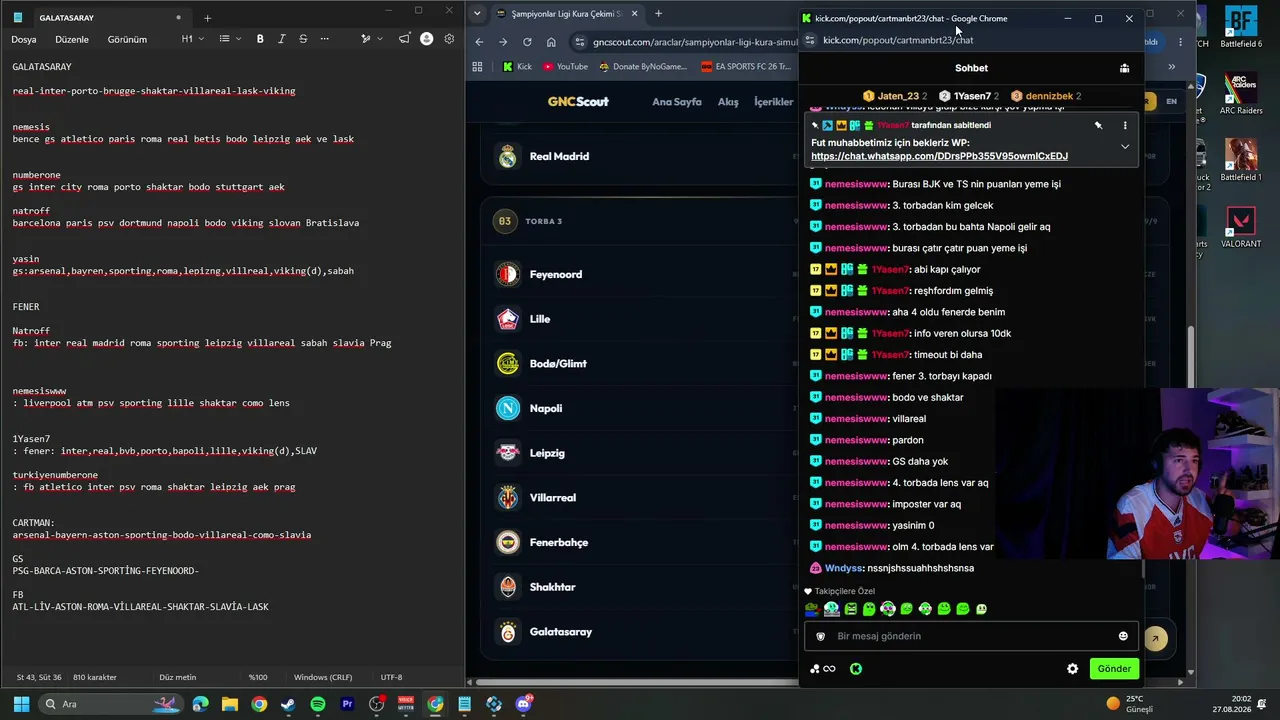Open the H1 heading dropdown in Notepad
Viewport: 1280px width, 720px height.
pos(192,39)
